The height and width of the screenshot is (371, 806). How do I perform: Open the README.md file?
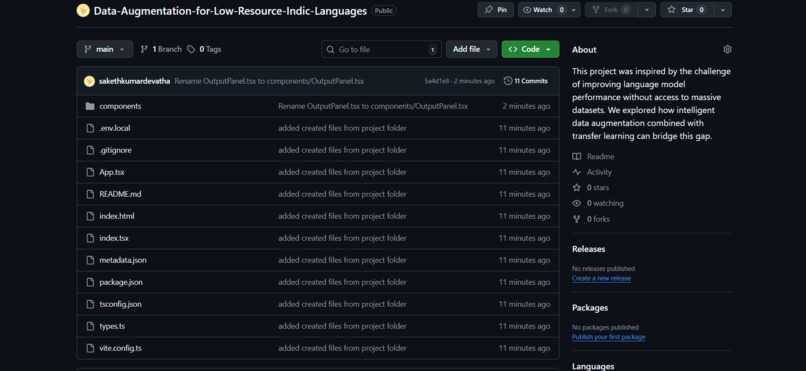[120, 194]
